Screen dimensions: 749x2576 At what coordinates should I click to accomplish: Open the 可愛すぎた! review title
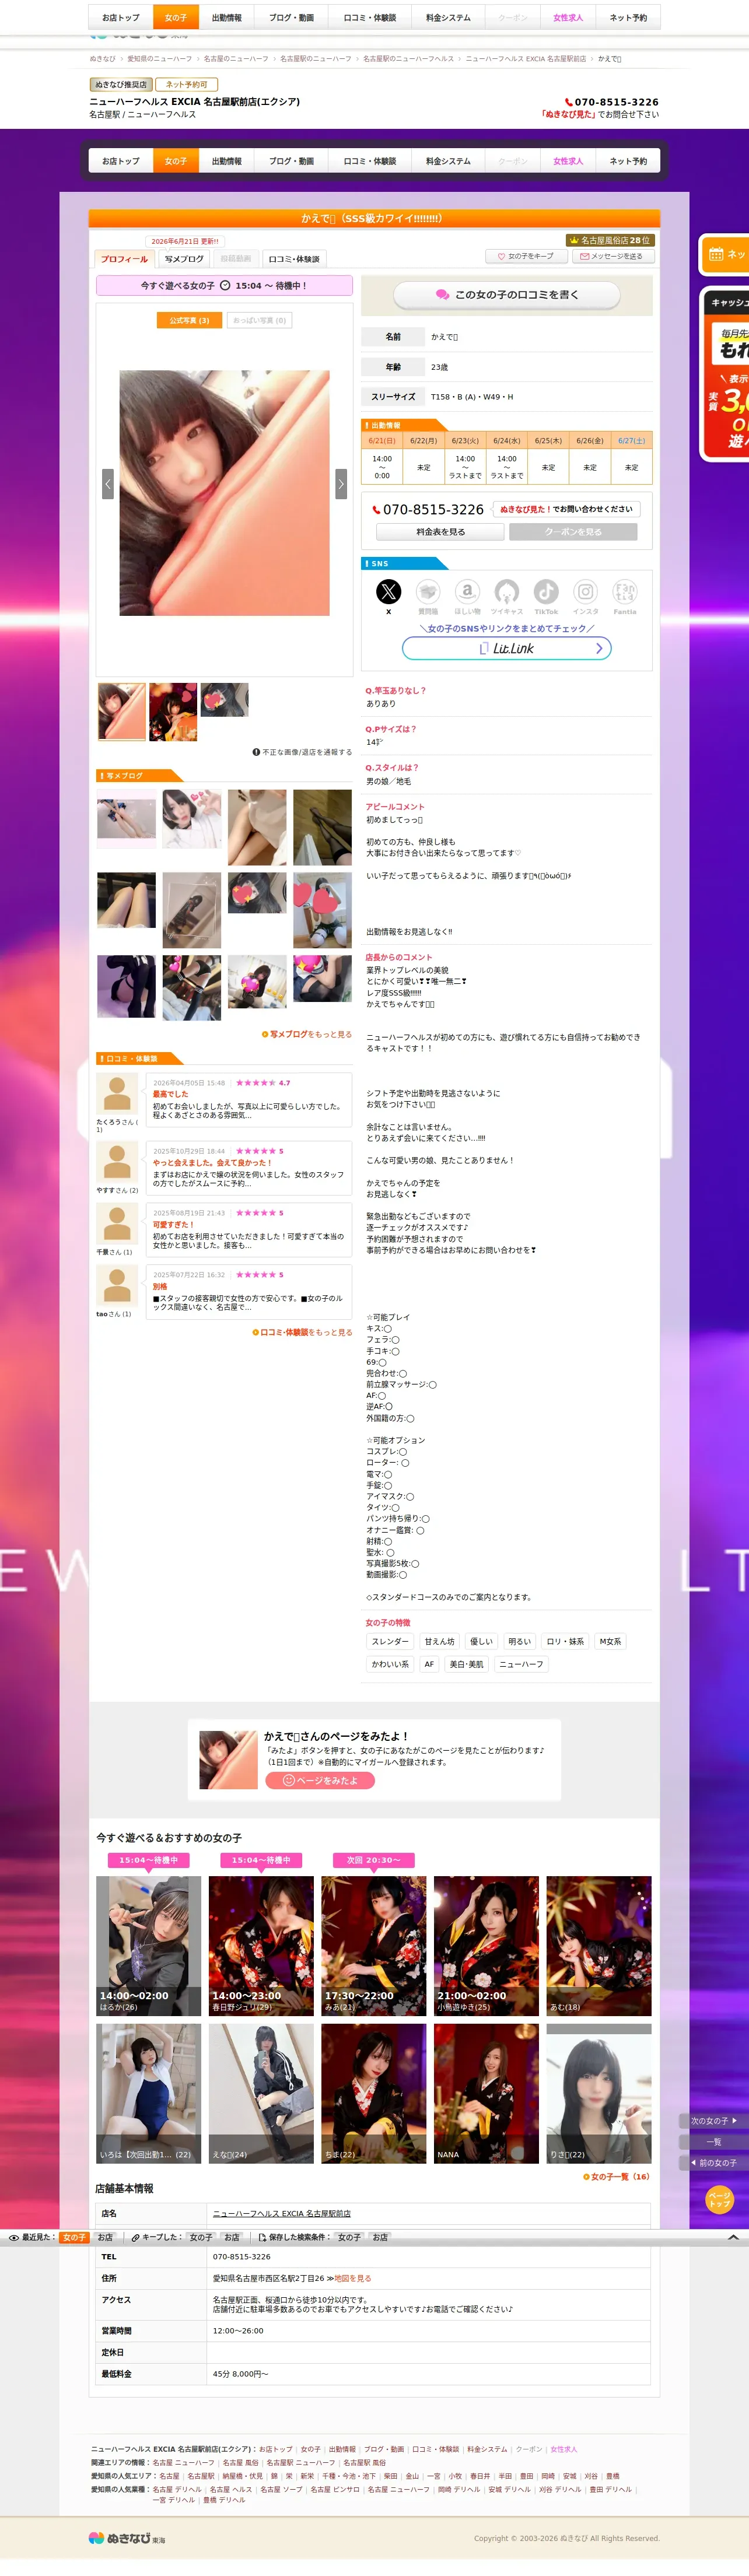(x=173, y=1224)
